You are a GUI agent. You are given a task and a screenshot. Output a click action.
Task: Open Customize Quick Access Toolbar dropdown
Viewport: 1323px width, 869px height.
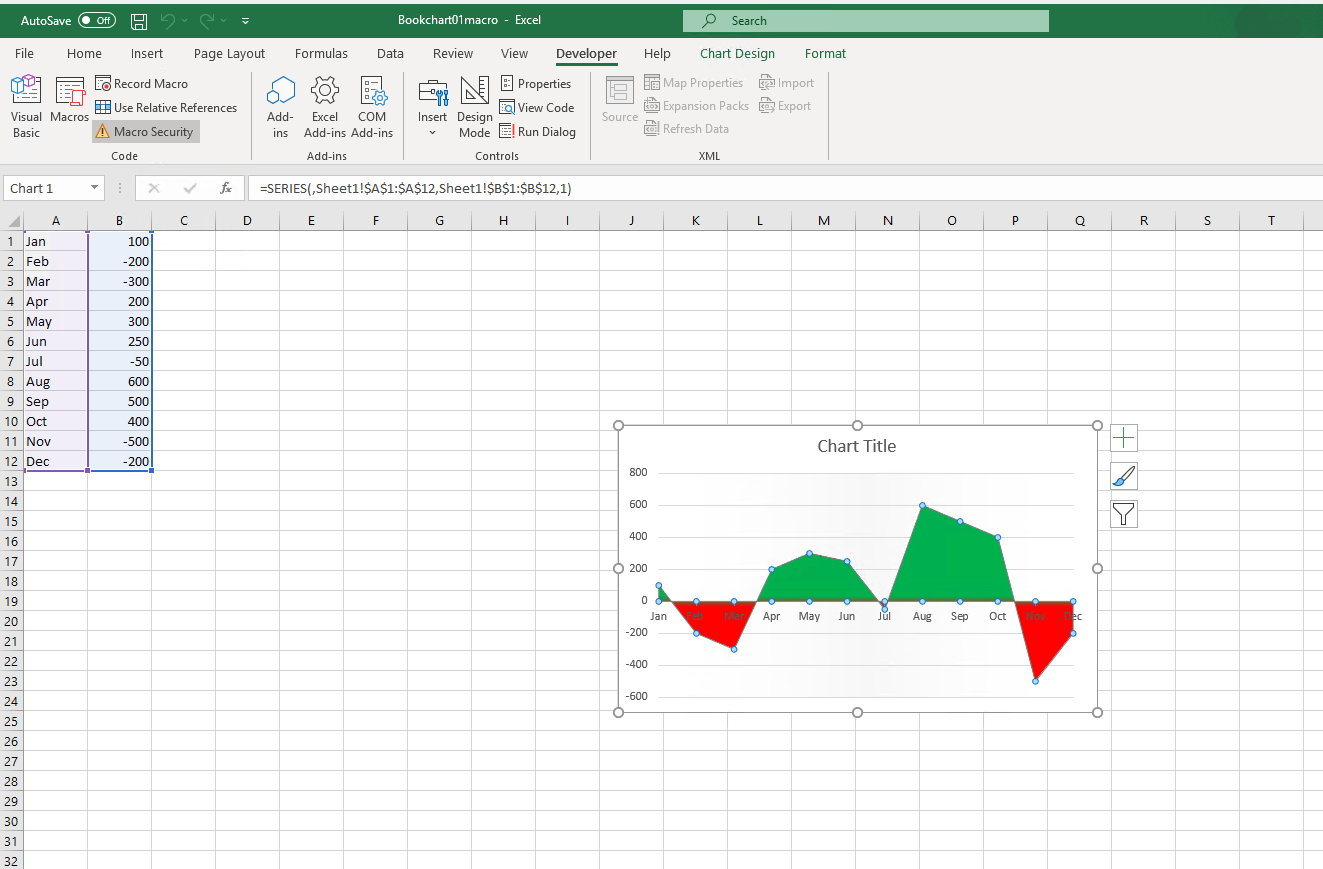pyautogui.click(x=246, y=20)
